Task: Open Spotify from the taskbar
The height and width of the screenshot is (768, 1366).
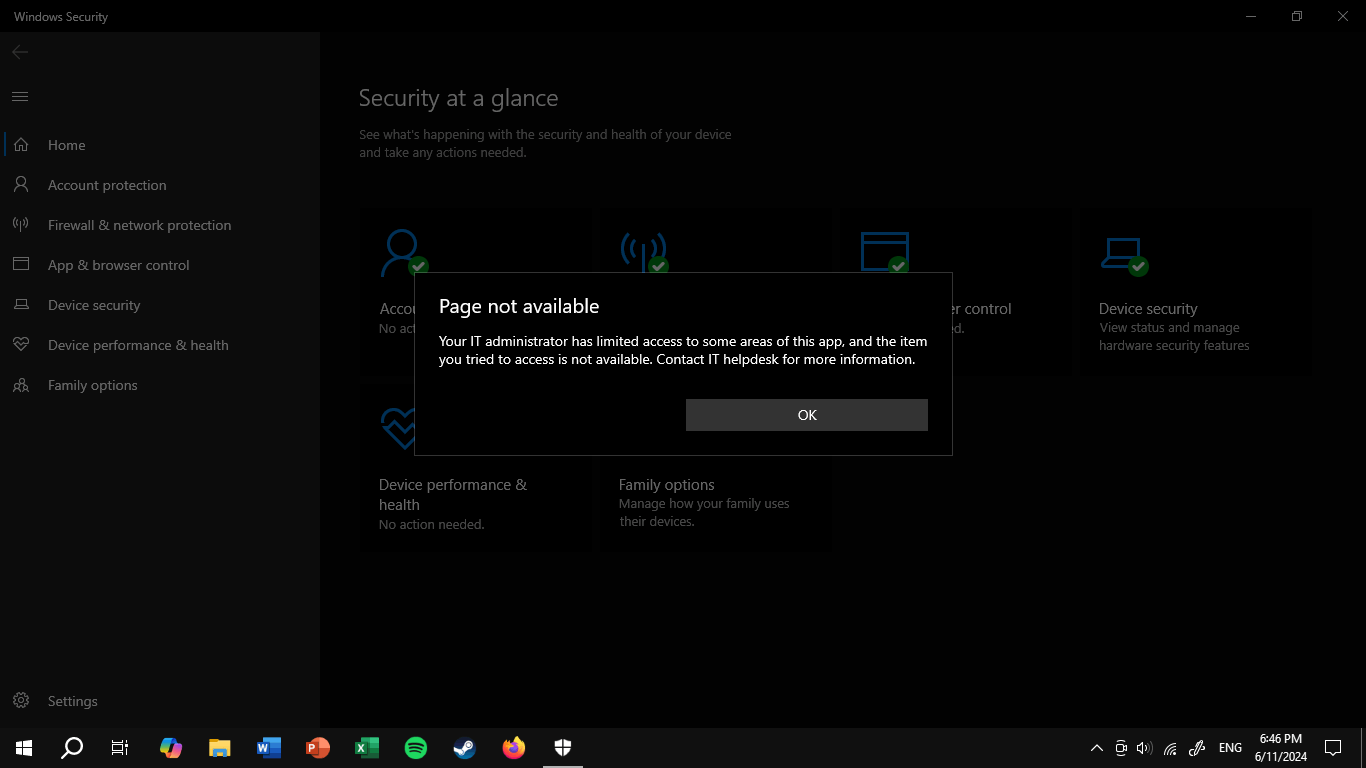Action: pyautogui.click(x=416, y=747)
